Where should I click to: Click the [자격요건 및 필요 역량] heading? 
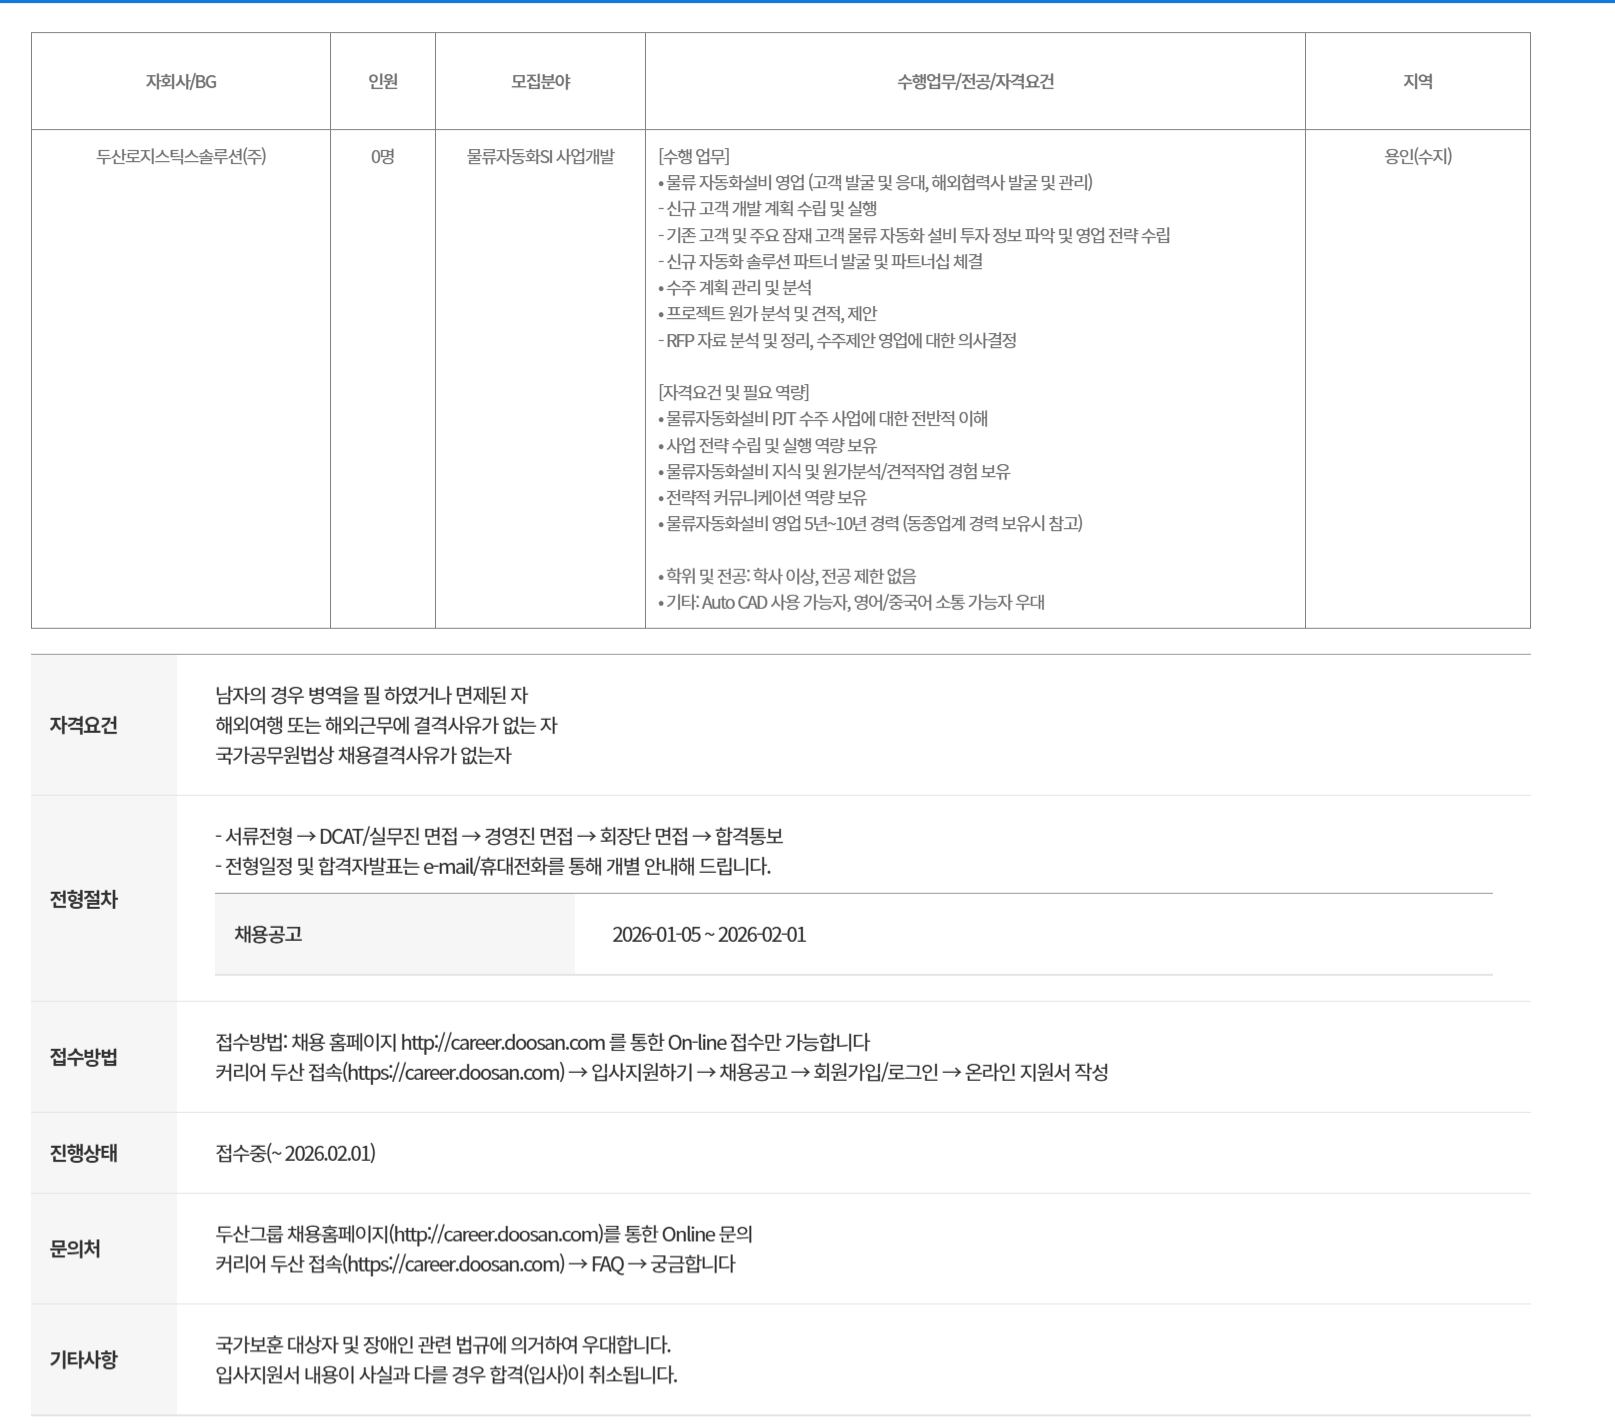[x=734, y=392]
